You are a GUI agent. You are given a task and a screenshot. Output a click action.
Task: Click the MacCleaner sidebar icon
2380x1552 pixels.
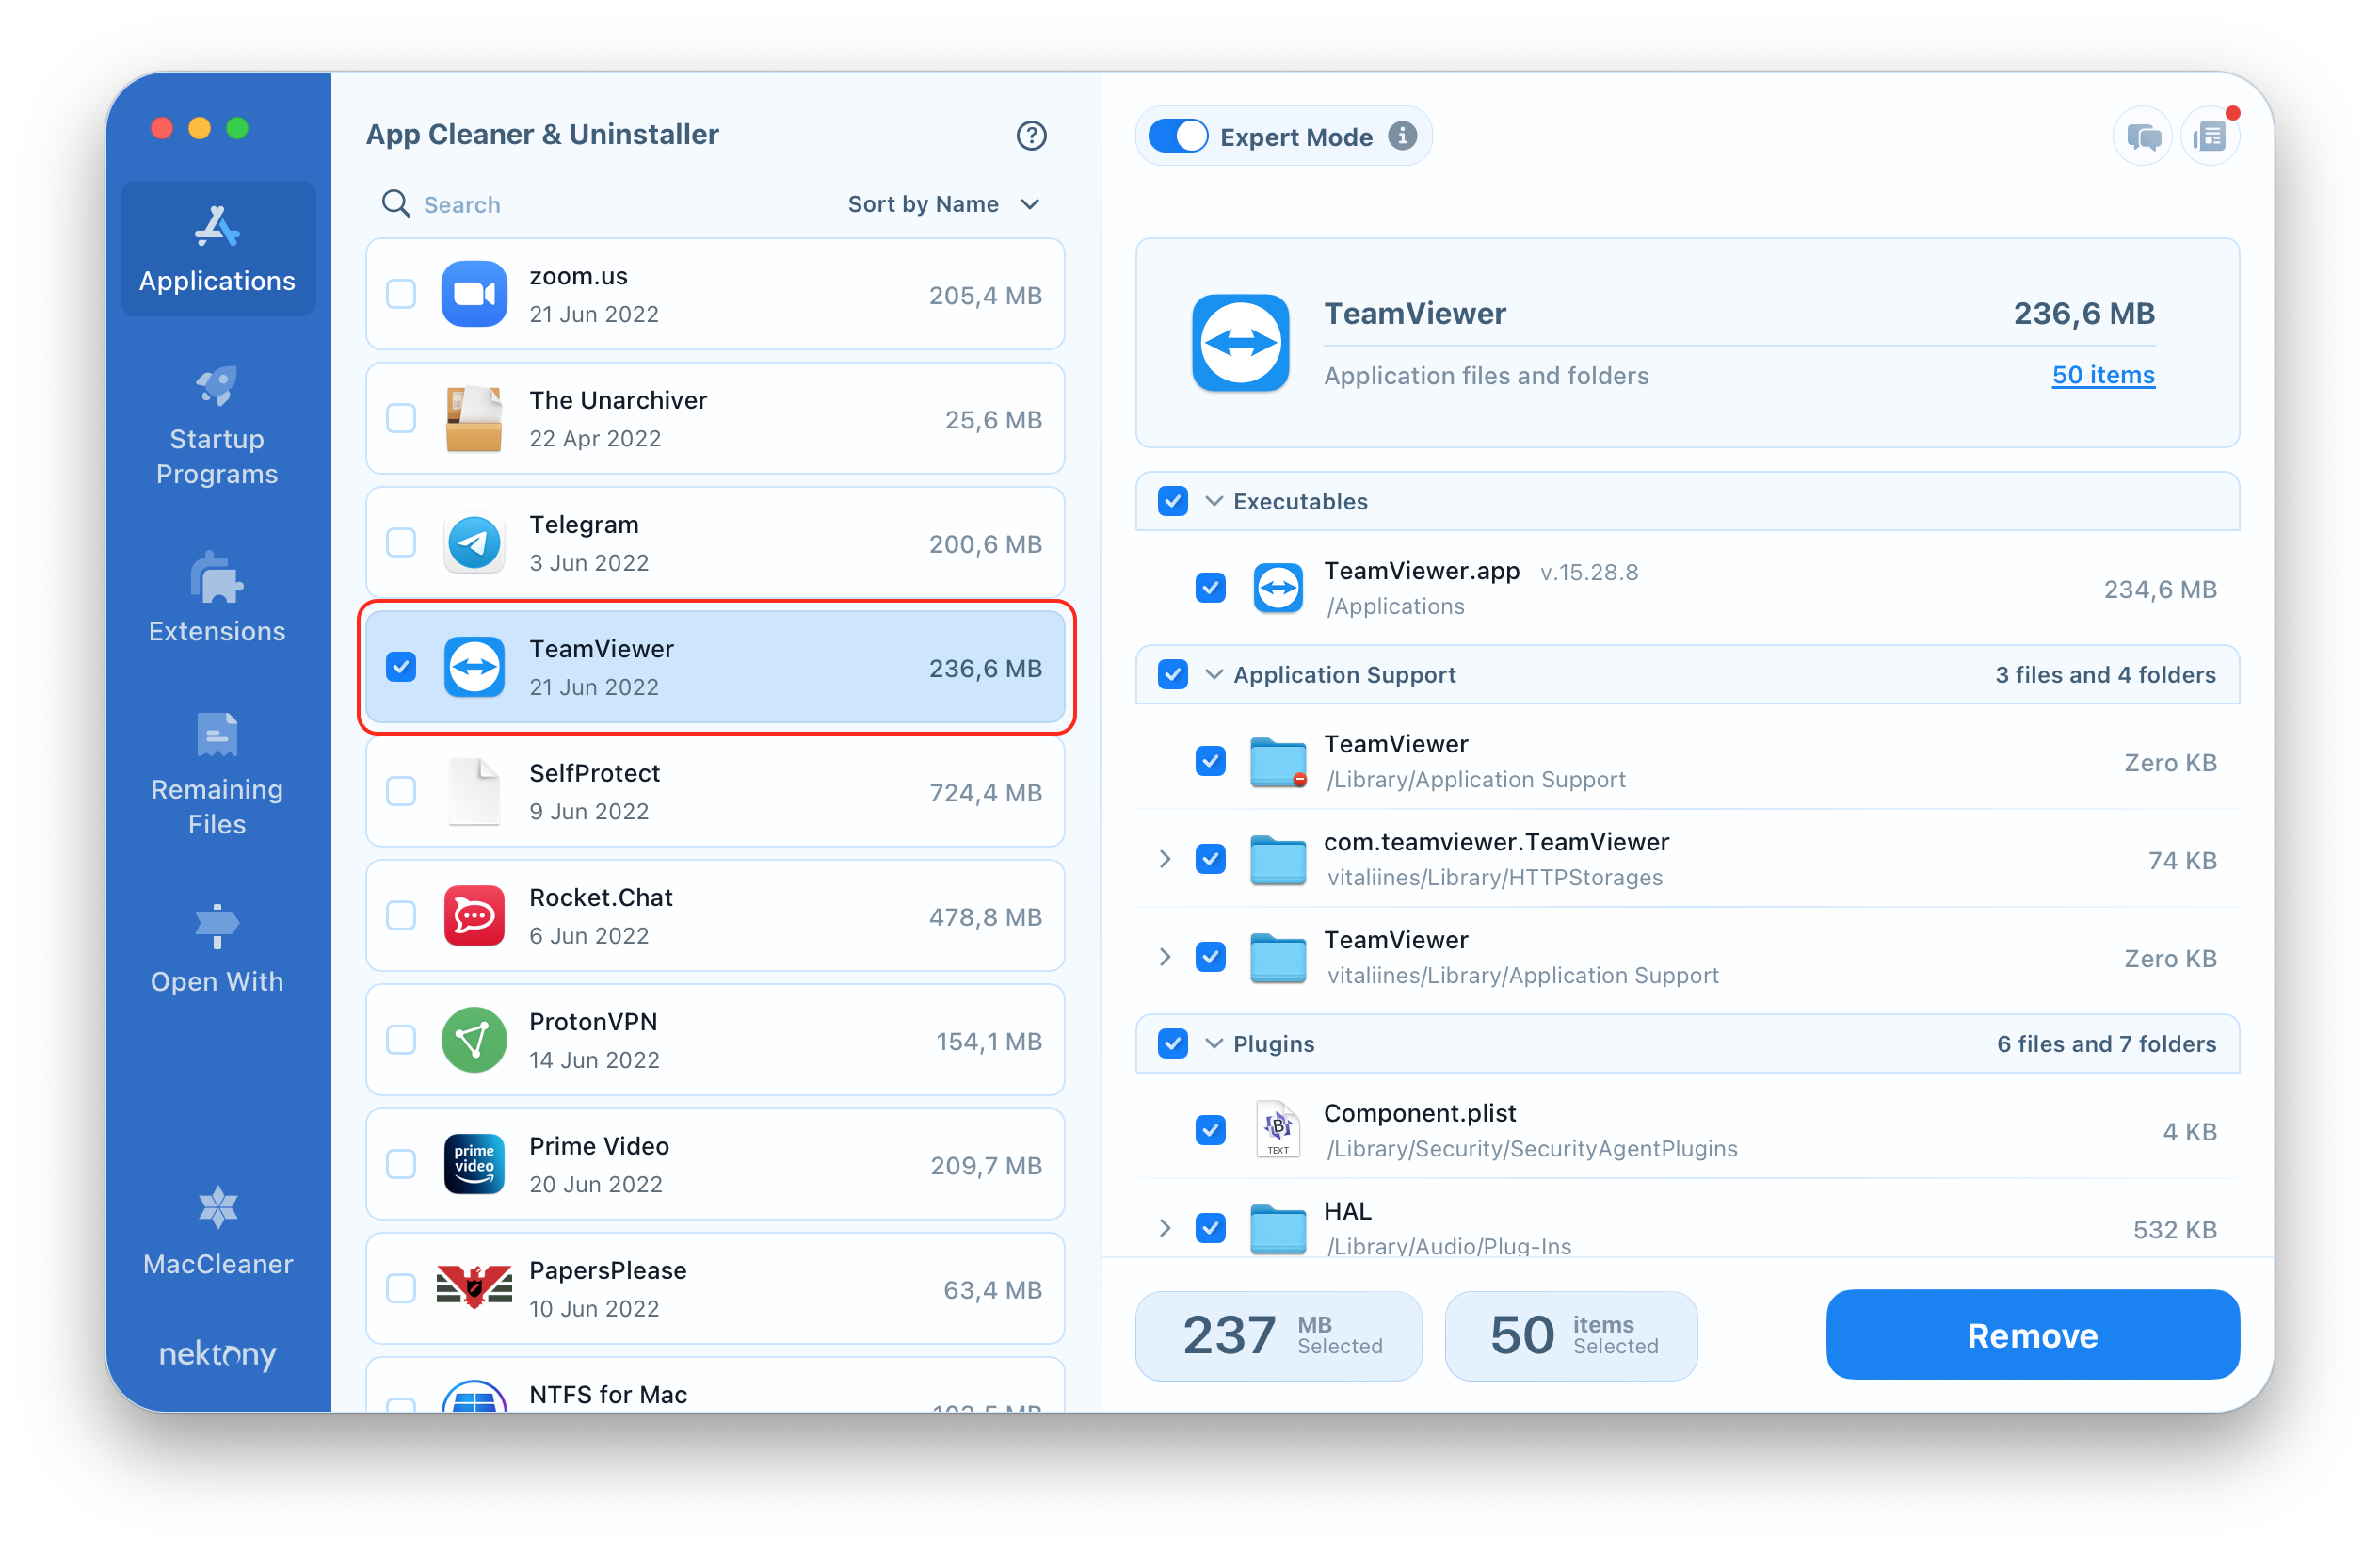tap(215, 1215)
